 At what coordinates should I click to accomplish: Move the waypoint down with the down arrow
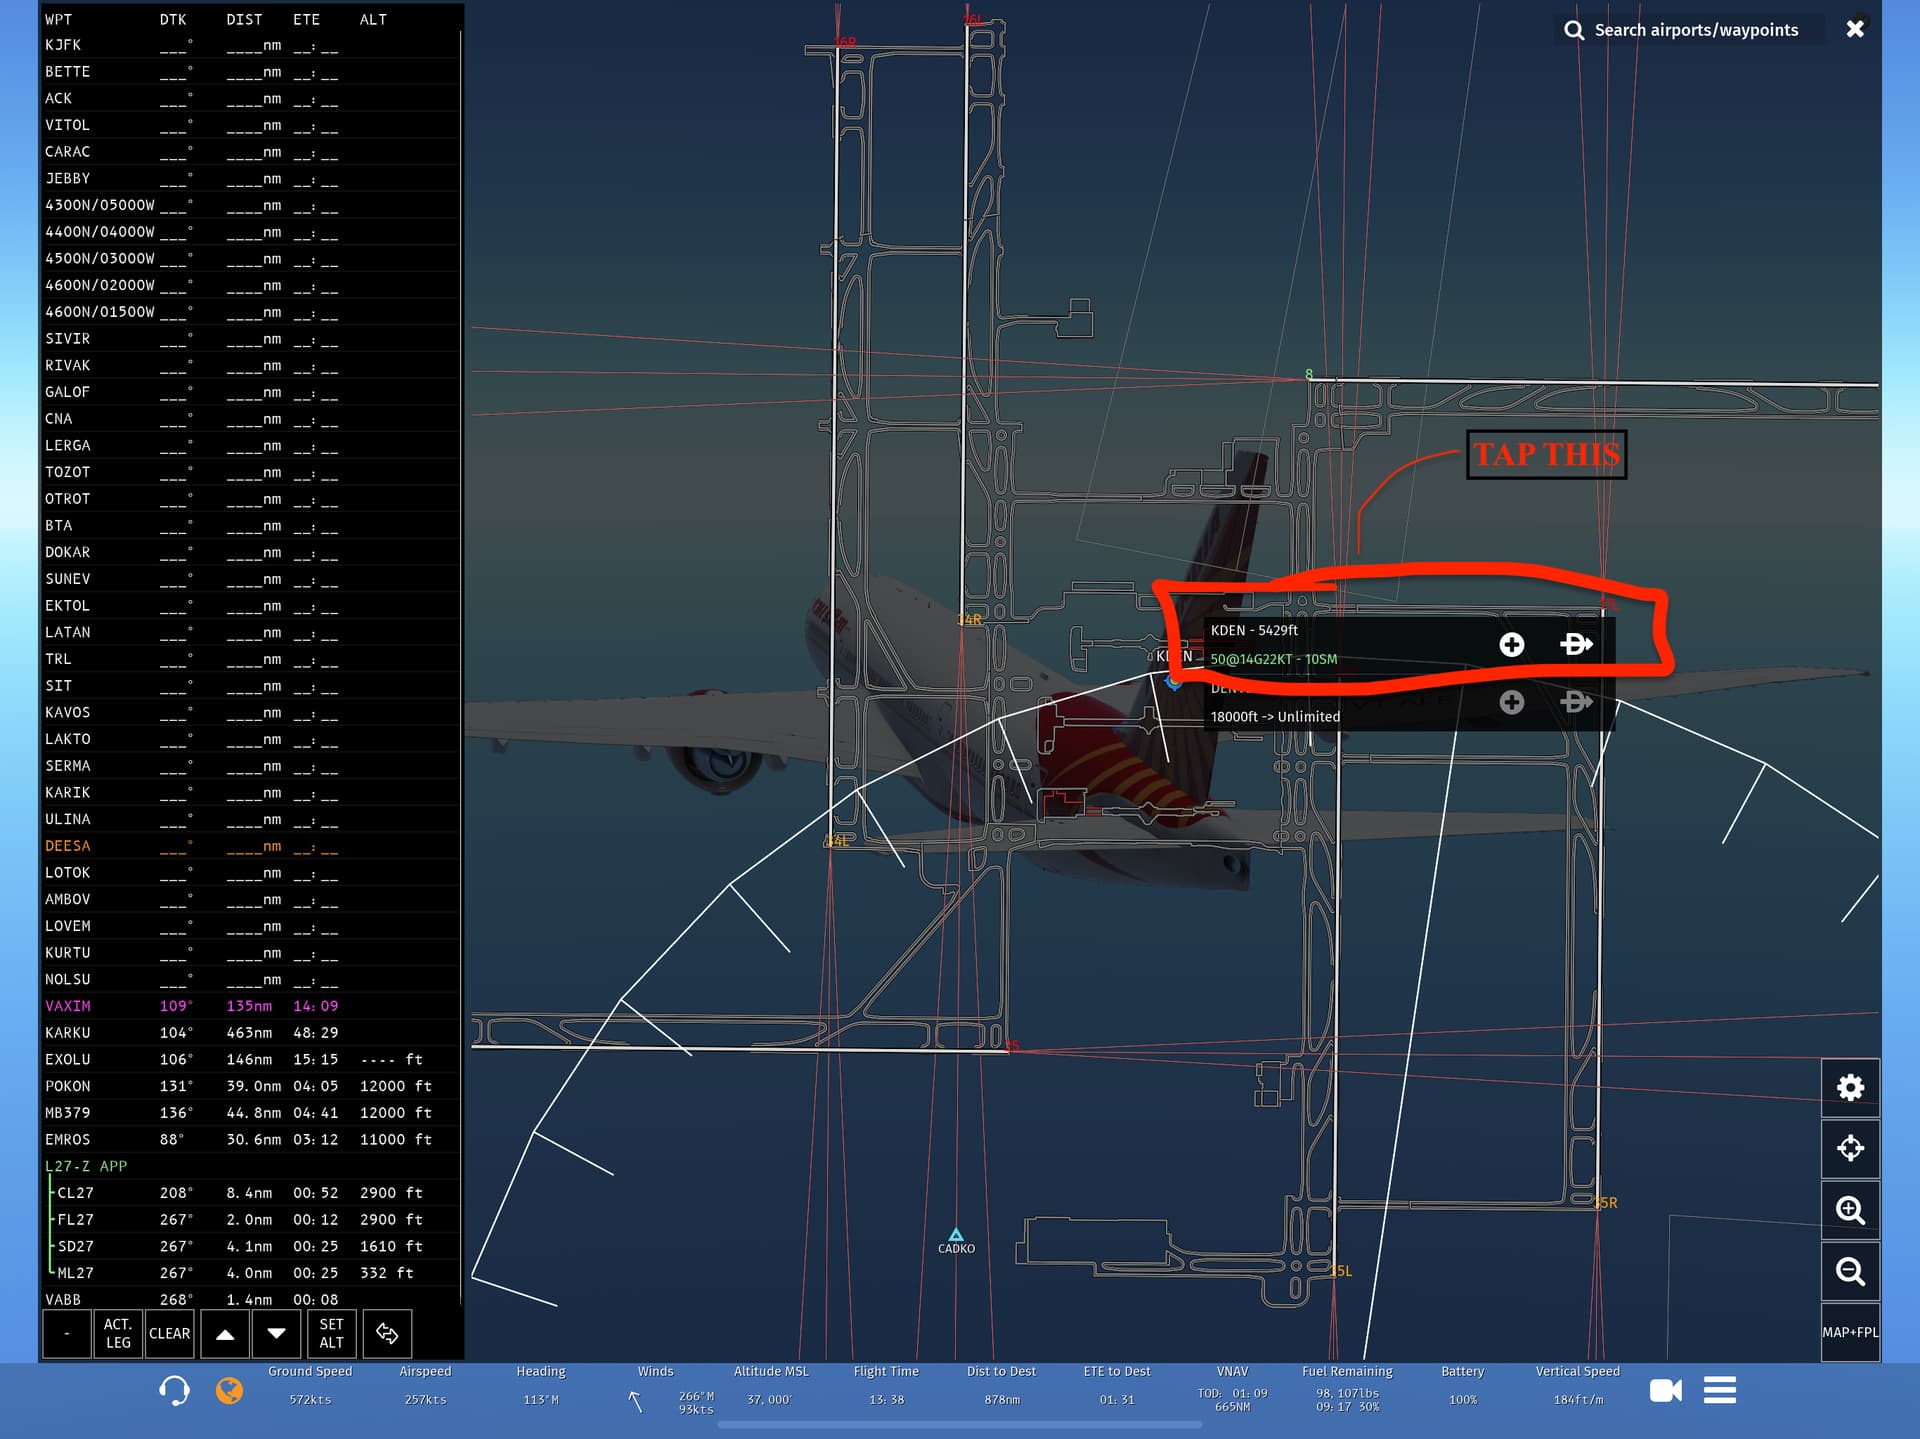pyautogui.click(x=277, y=1333)
